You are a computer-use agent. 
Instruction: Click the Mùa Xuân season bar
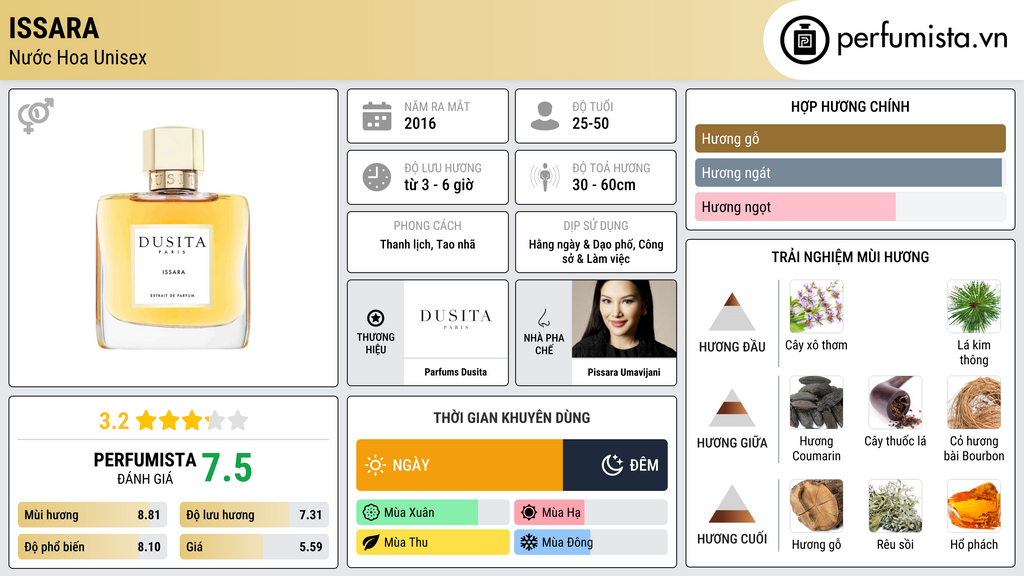click(x=432, y=513)
